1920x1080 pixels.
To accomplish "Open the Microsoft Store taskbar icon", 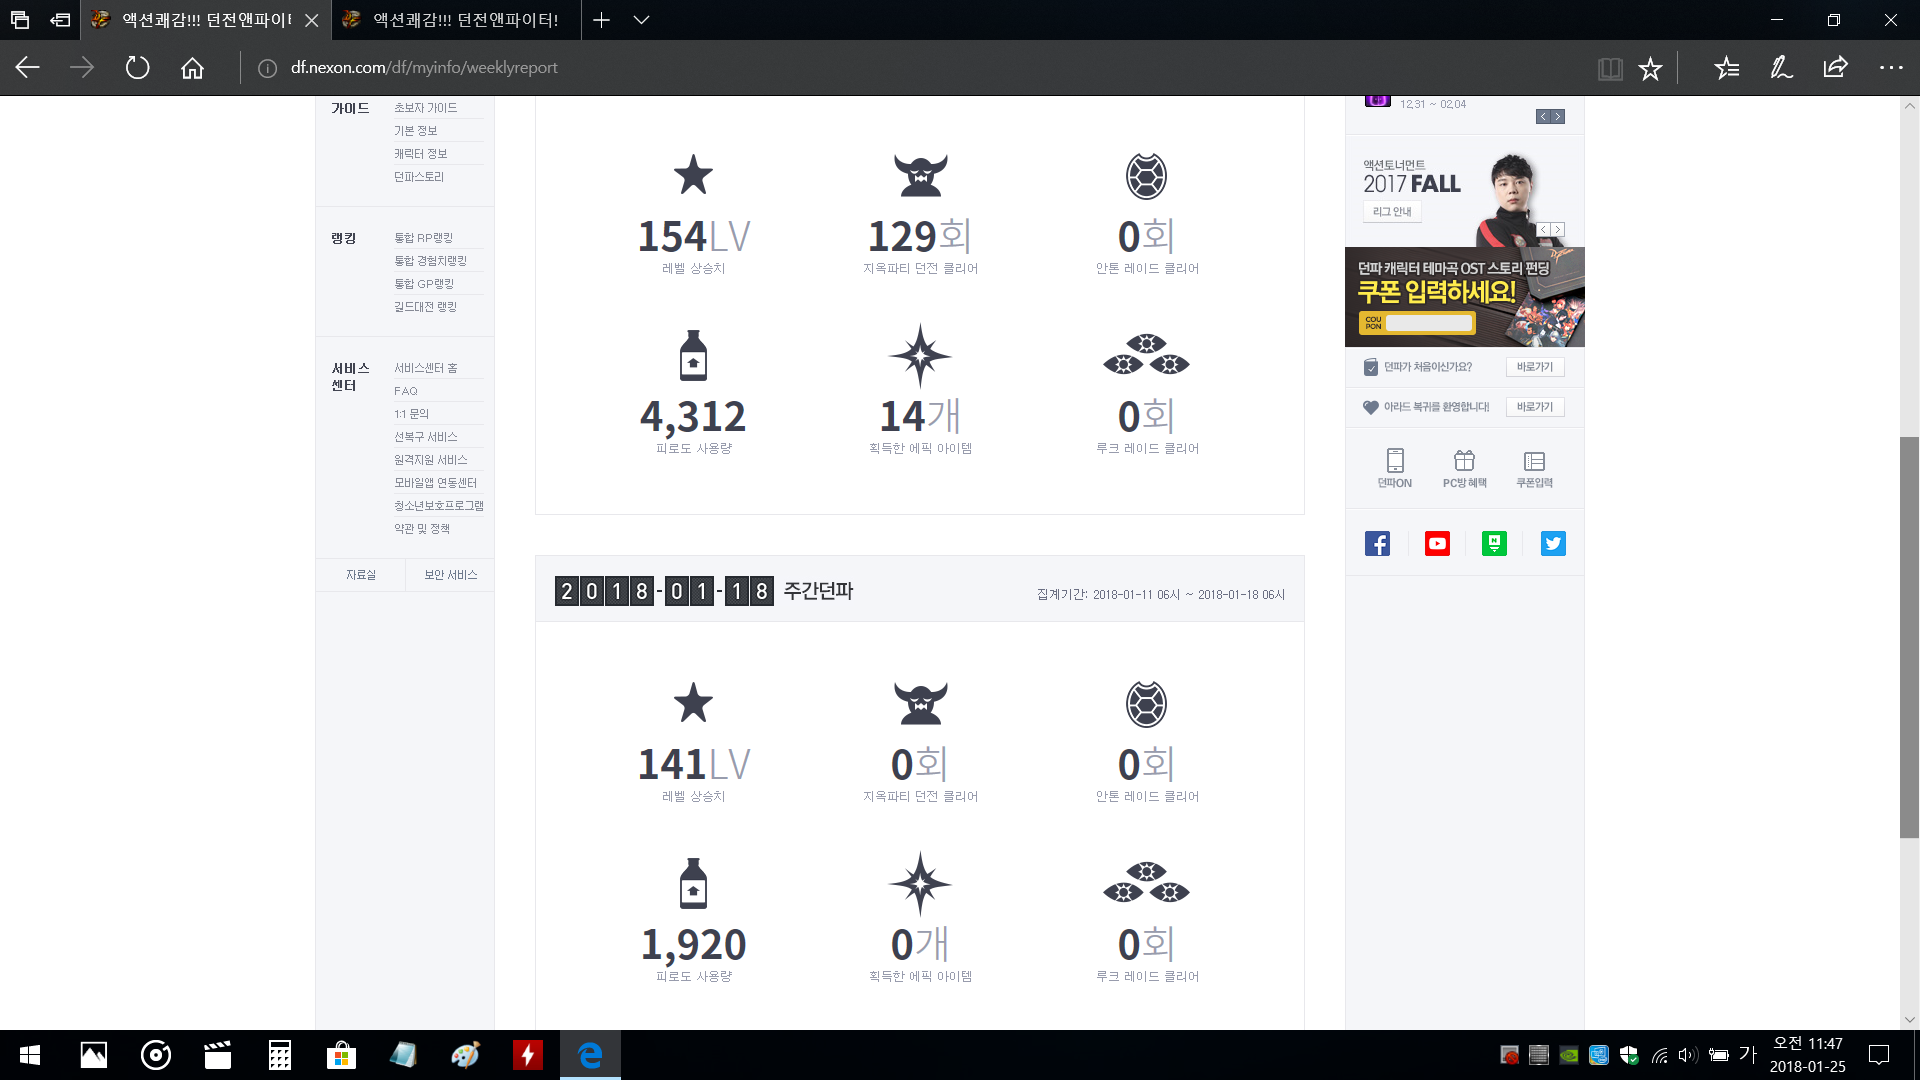I will pos(341,1055).
